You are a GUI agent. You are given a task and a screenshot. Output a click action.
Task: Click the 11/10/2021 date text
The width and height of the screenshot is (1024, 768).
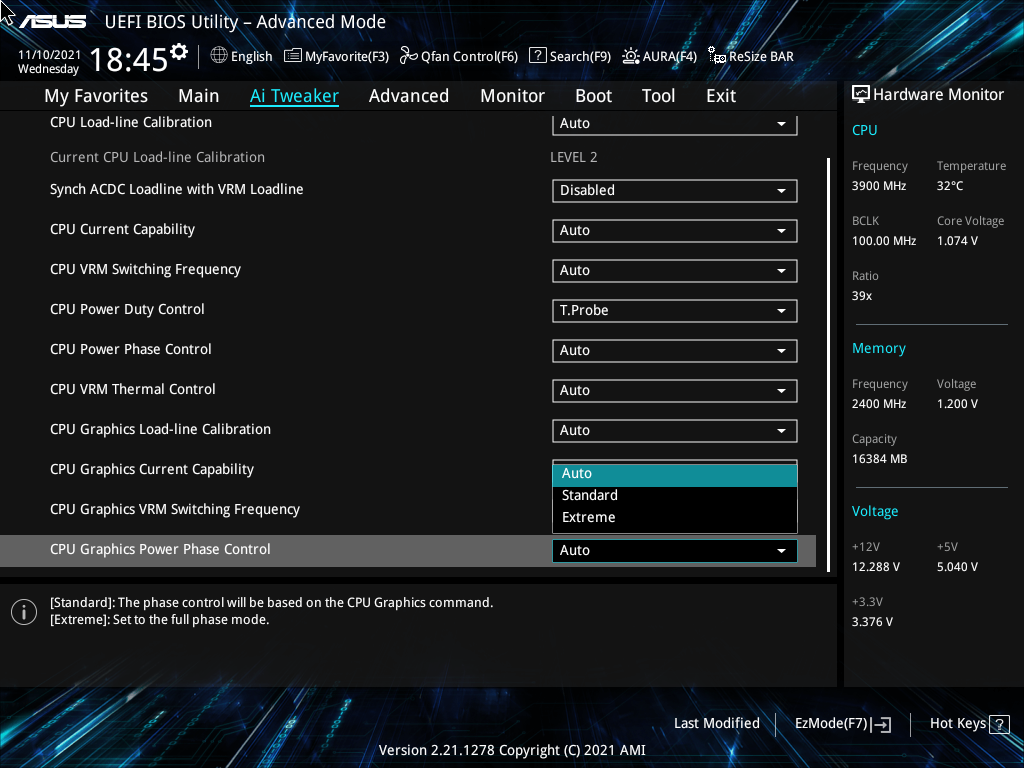(x=50, y=55)
